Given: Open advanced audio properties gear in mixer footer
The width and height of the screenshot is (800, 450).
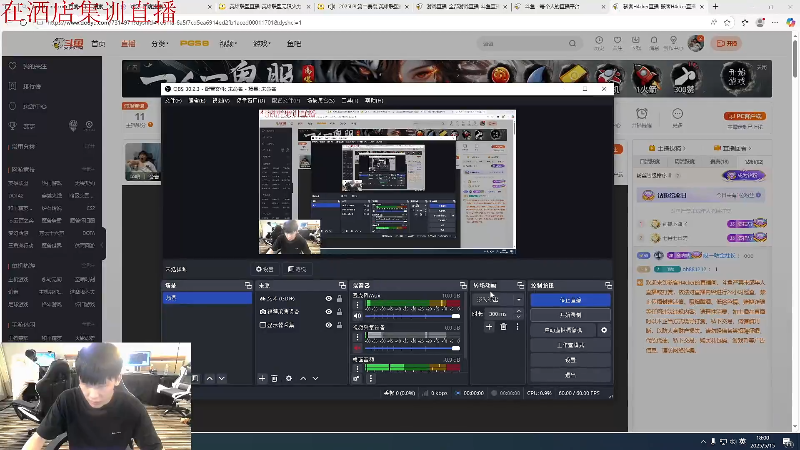Looking at the screenshot, I should pyautogui.click(x=357, y=379).
